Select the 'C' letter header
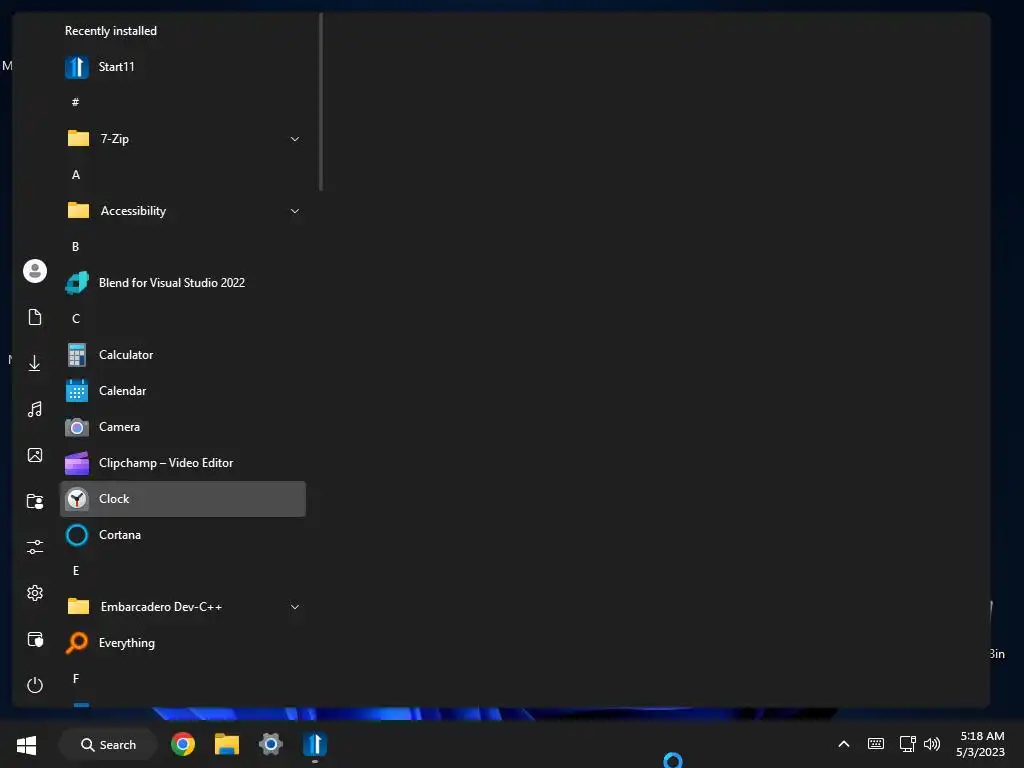 (76, 319)
